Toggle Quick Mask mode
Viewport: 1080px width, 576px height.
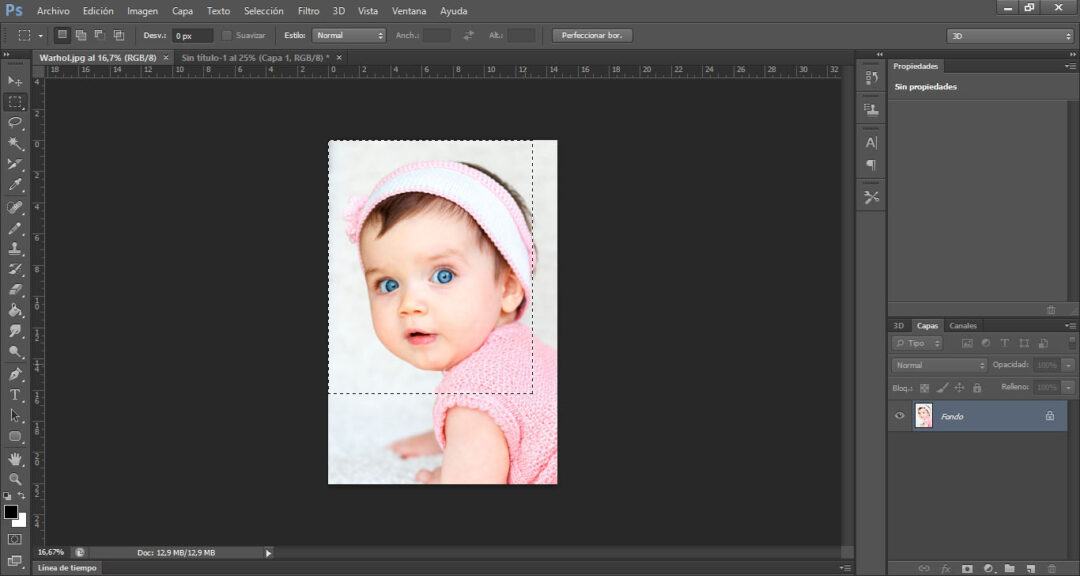click(x=14, y=539)
